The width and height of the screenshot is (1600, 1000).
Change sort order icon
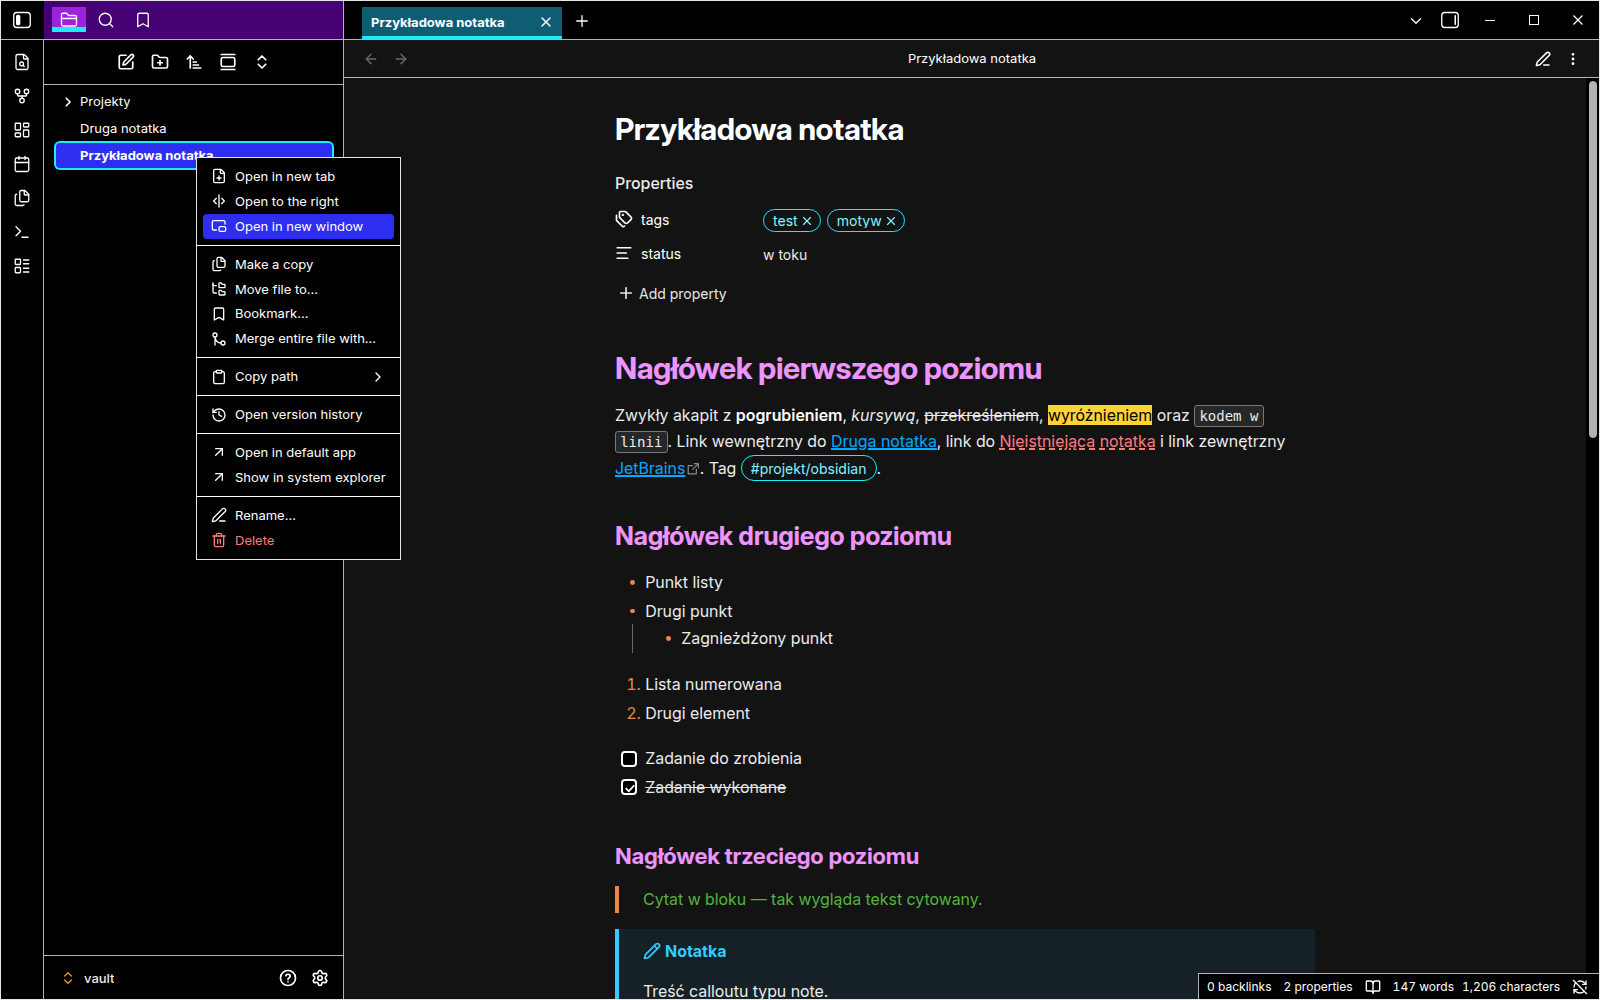click(x=194, y=62)
